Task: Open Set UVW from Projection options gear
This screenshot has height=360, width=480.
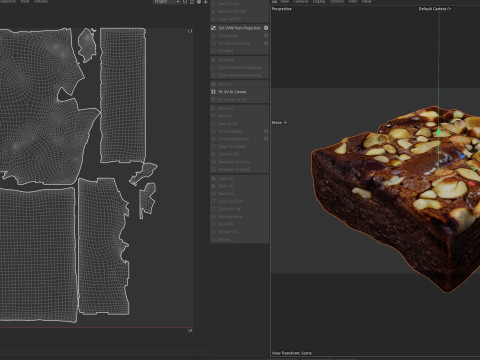Action: (x=266, y=28)
